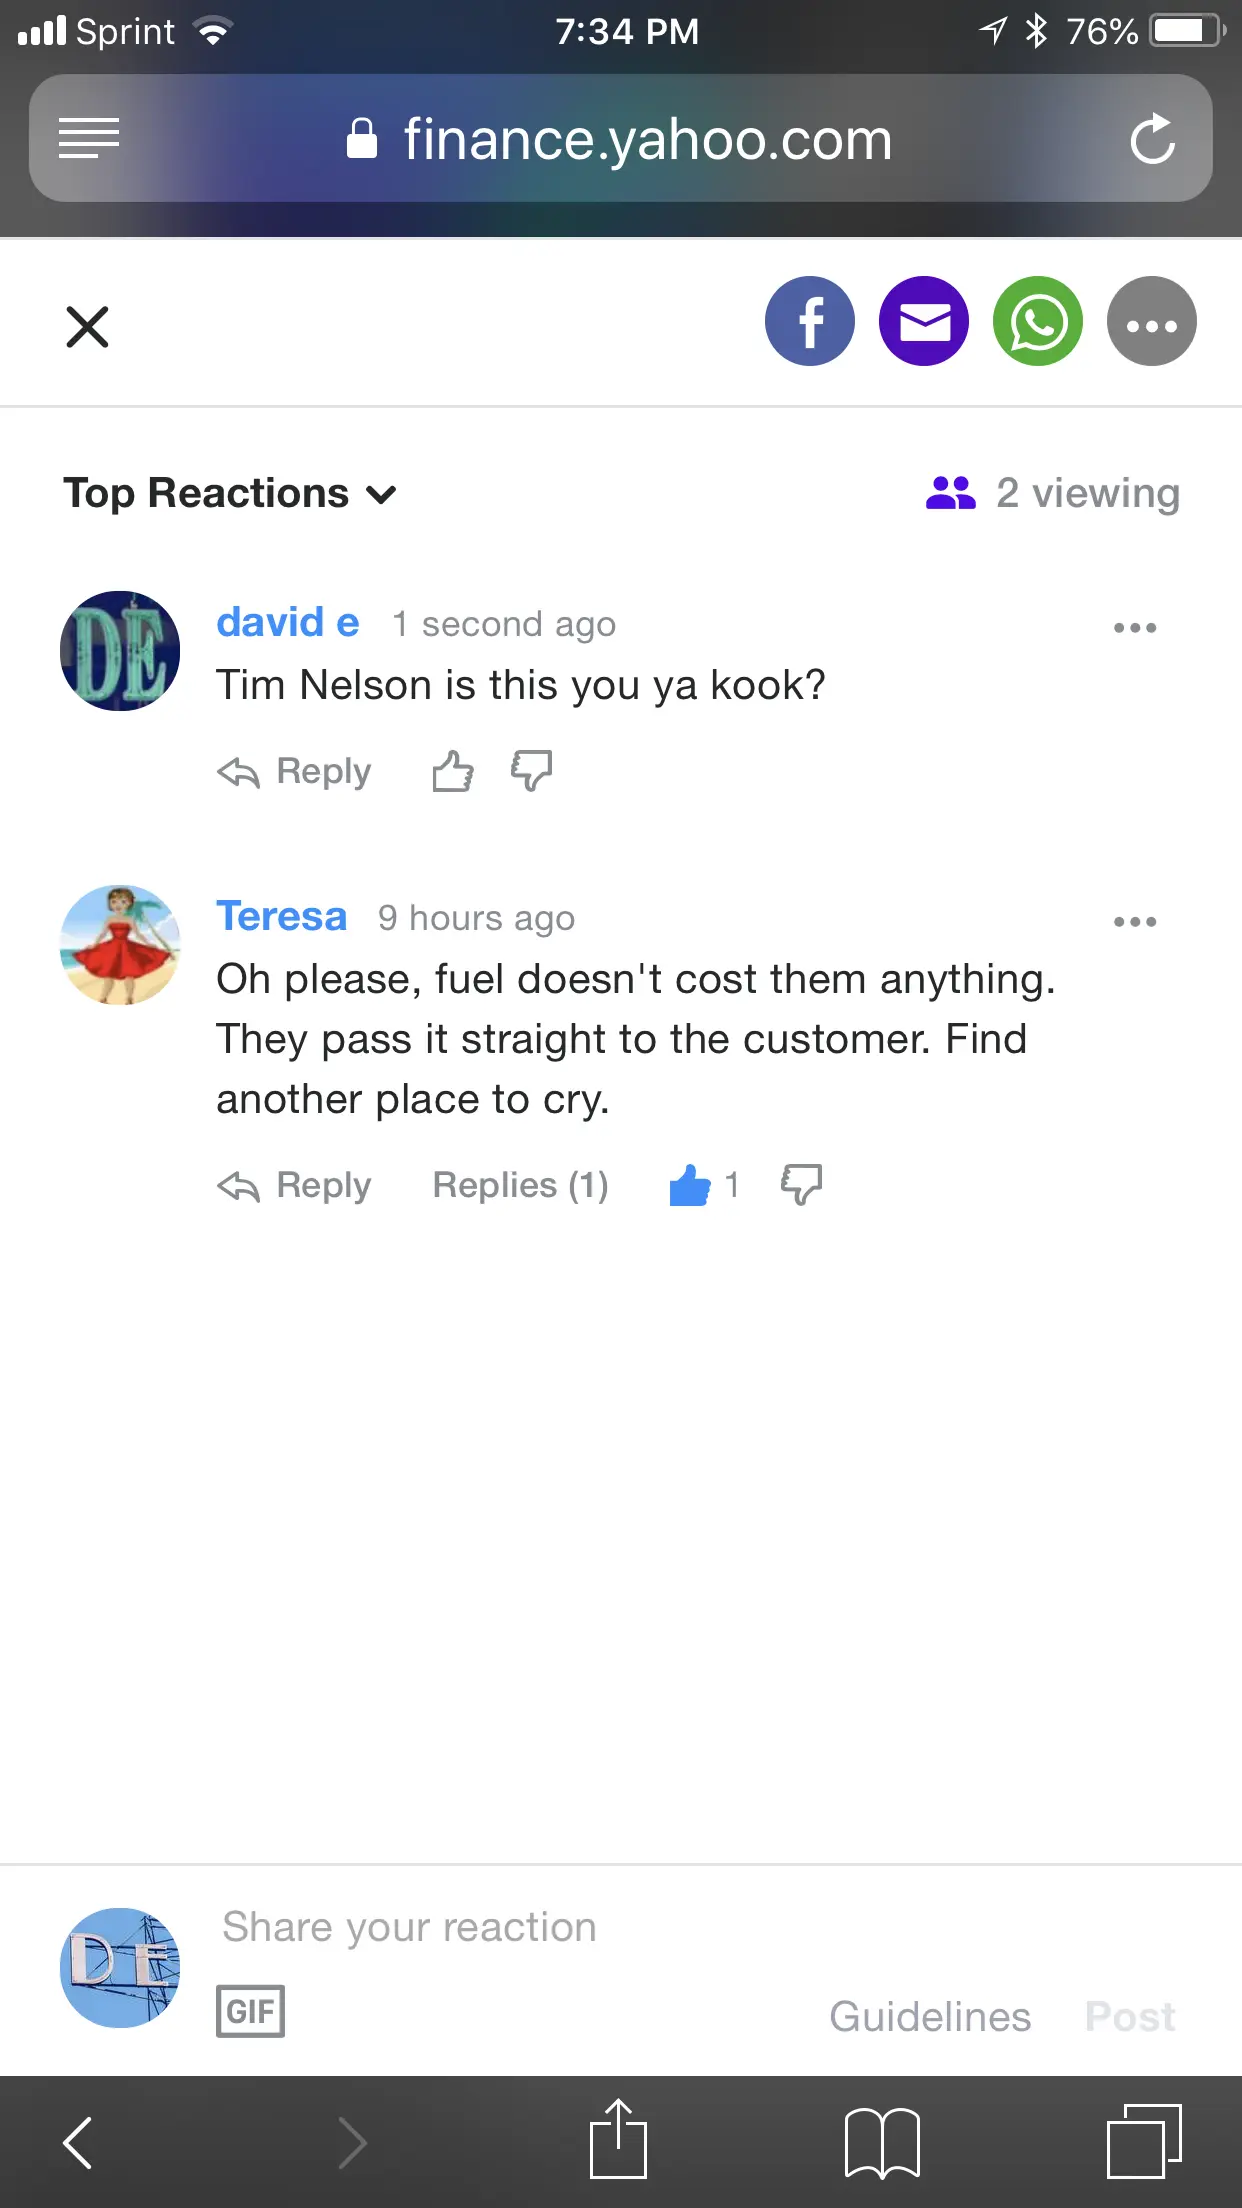Open Safari bookmarks book icon
The width and height of the screenshot is (1242, 2208).
coord(881,2143)
